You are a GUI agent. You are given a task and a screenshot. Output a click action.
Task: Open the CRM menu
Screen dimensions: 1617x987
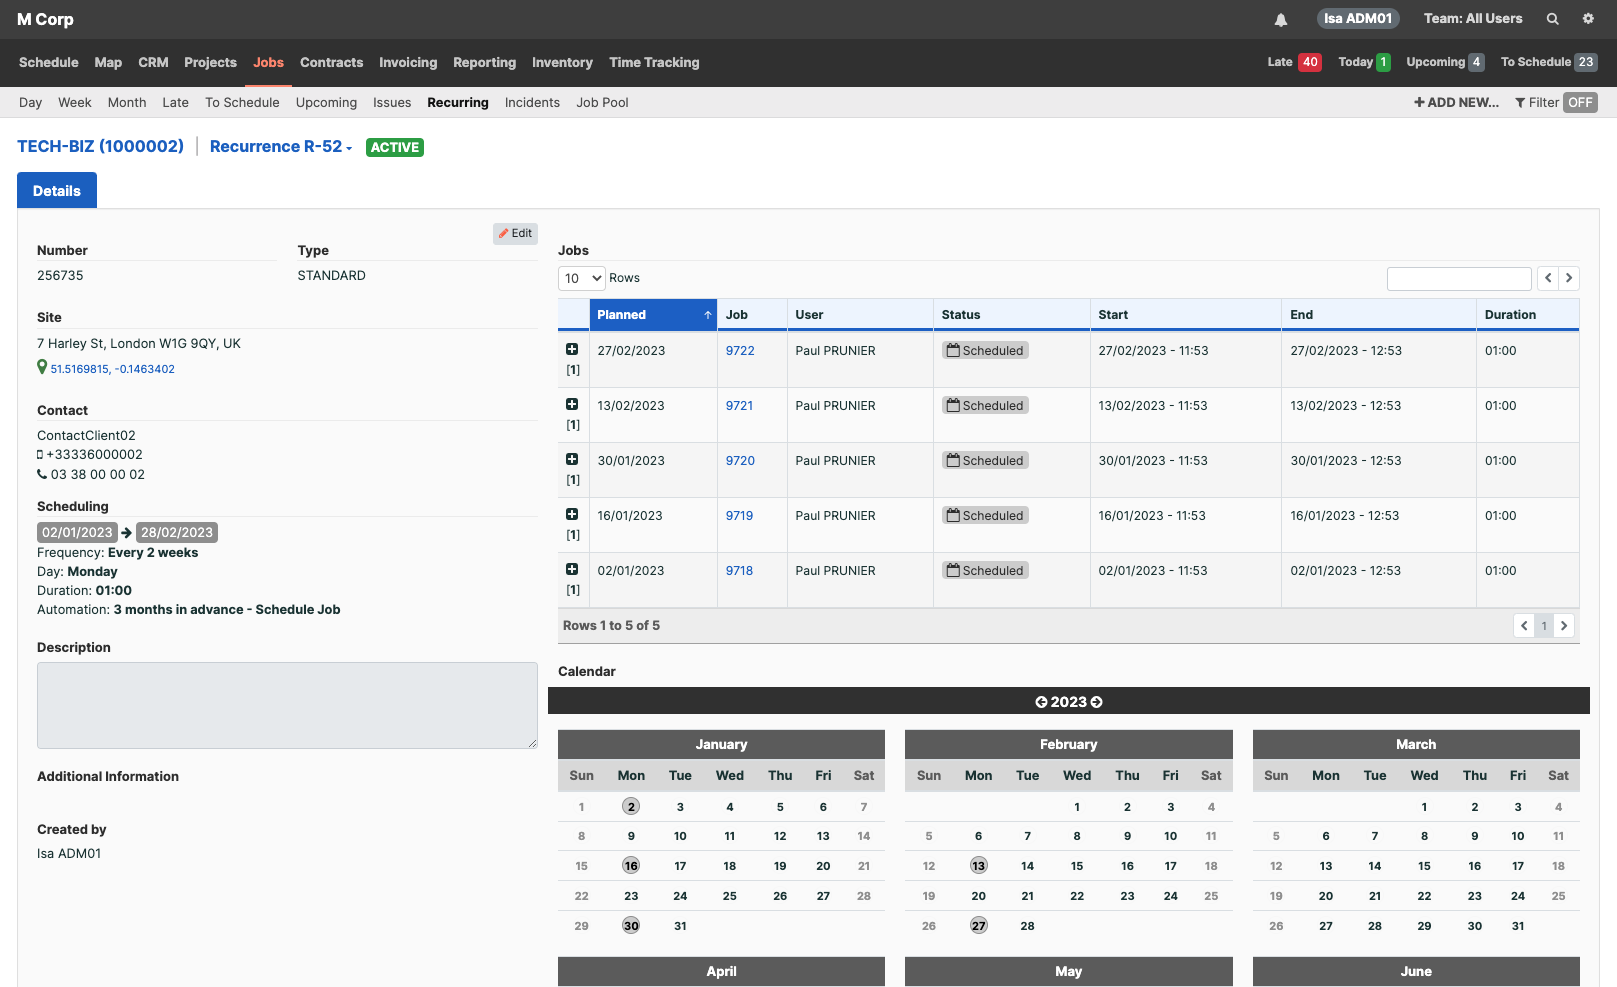(153, 62)
